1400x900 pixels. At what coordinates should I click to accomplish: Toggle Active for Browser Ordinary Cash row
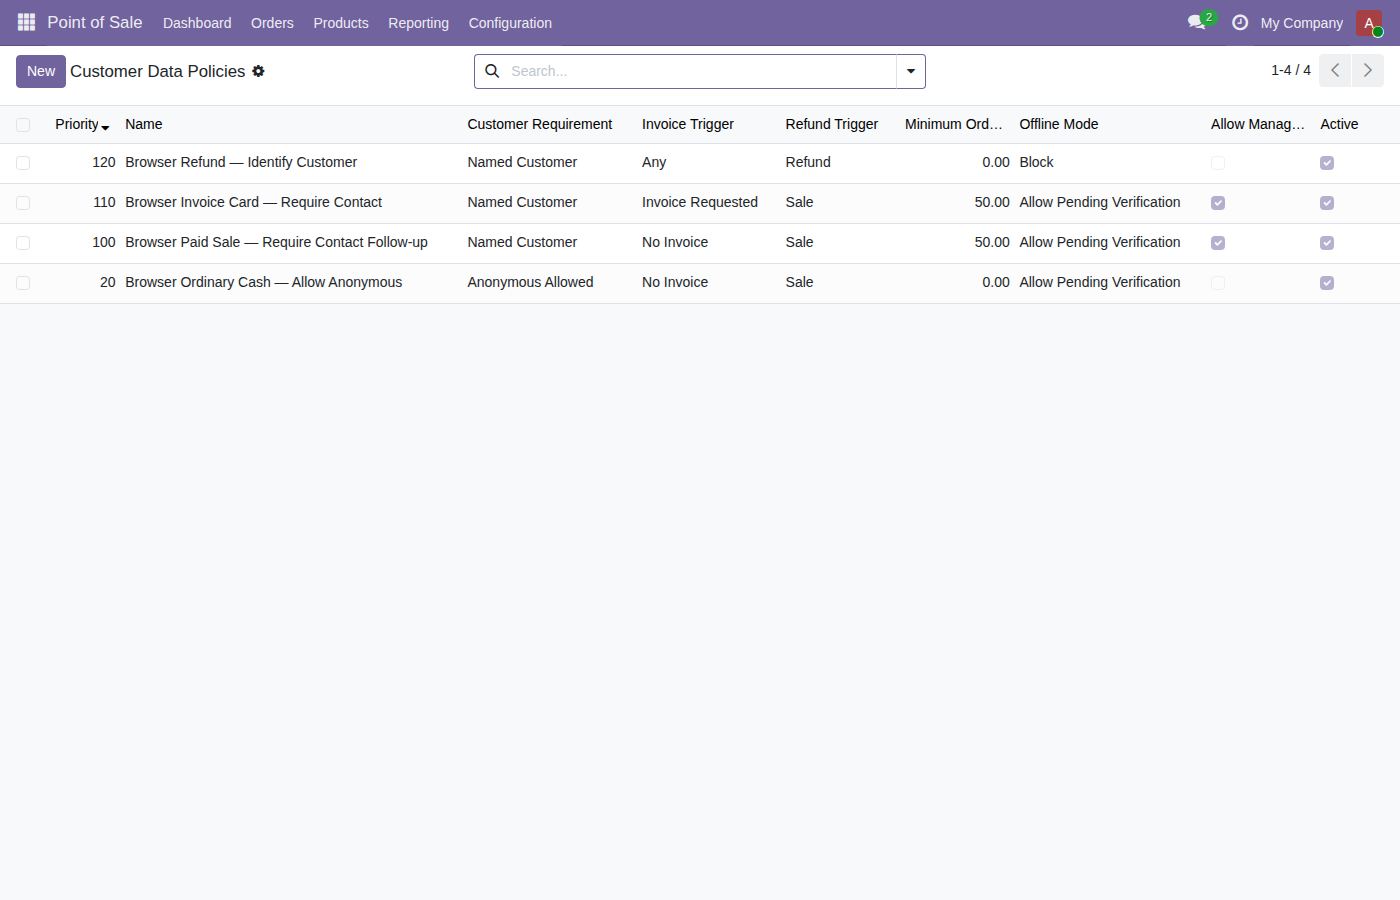tap(1327, 283)
